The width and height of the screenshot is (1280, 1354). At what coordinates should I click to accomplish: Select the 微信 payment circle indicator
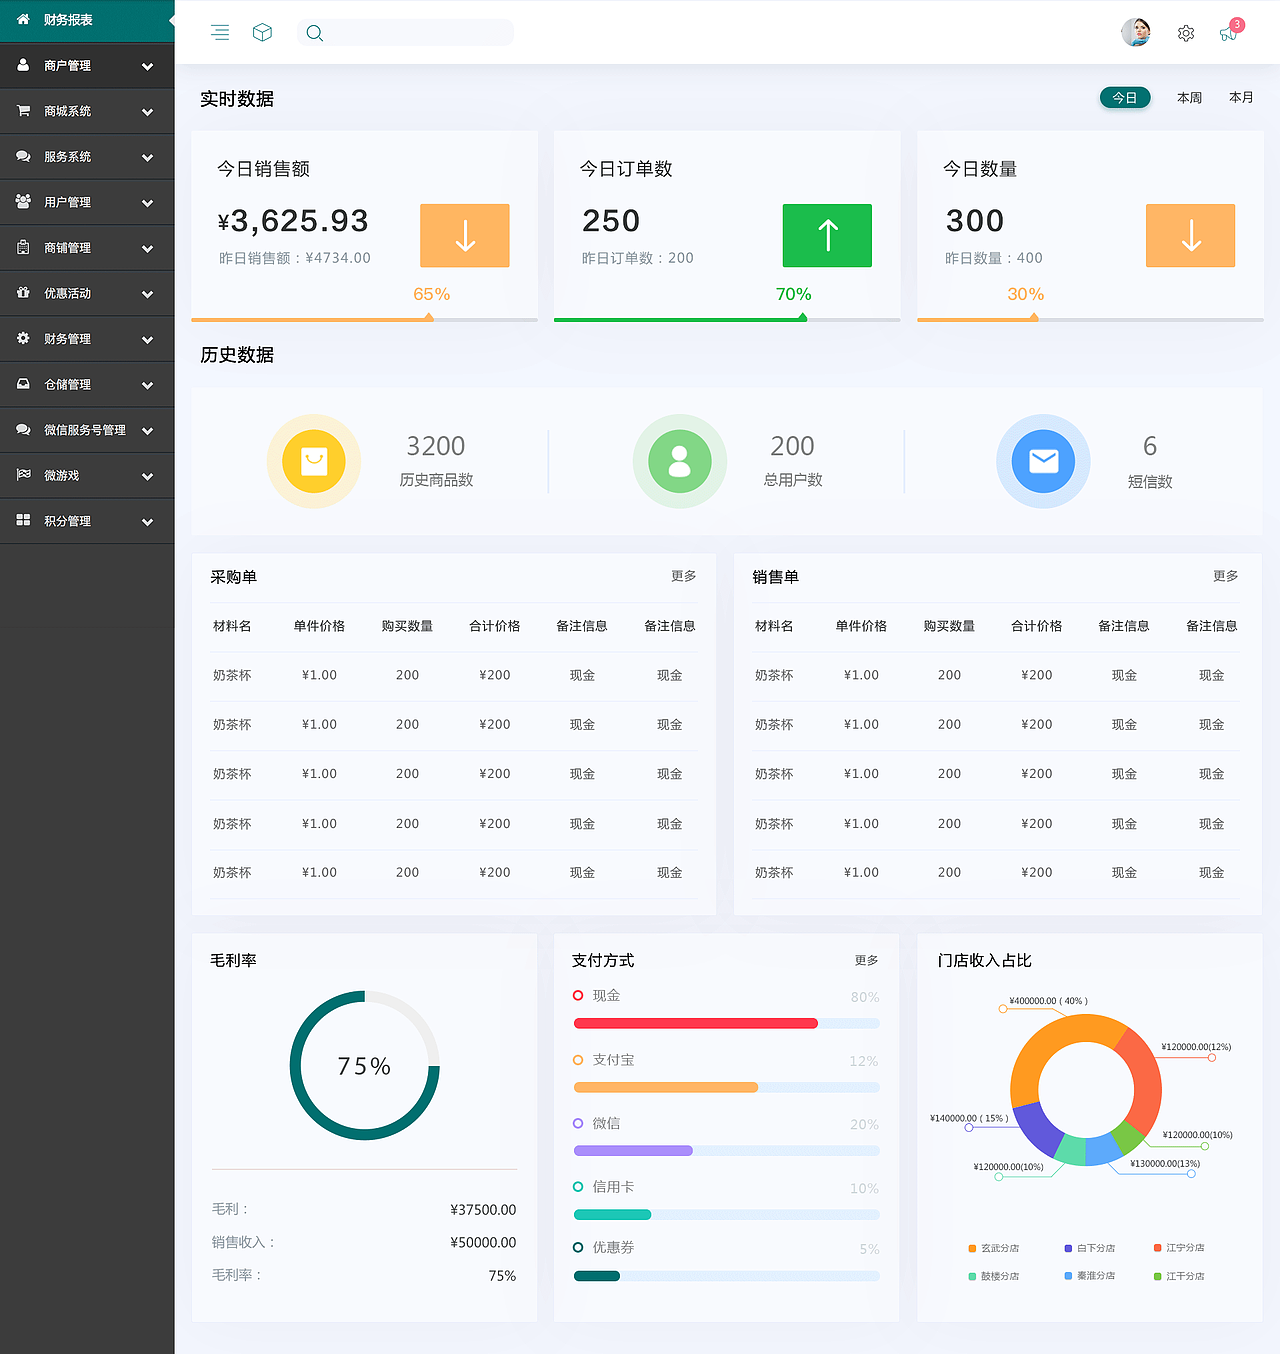(578, 1123)
